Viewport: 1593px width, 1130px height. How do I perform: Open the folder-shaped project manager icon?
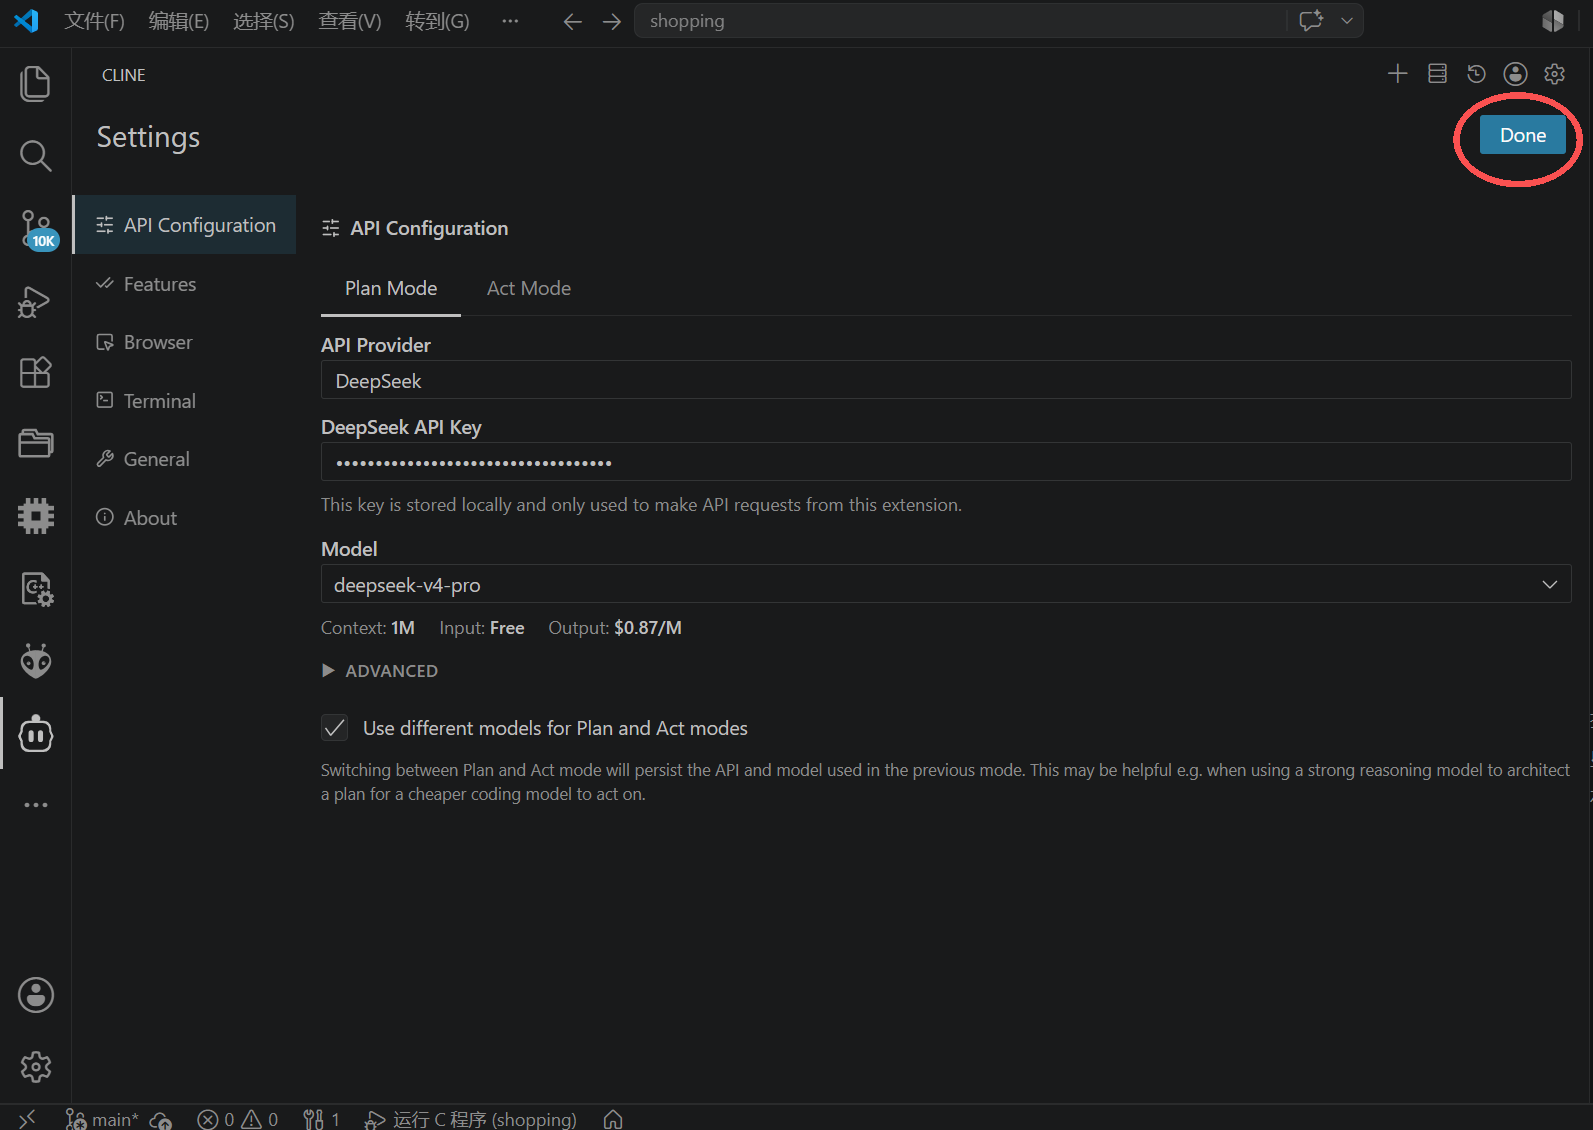35,444
